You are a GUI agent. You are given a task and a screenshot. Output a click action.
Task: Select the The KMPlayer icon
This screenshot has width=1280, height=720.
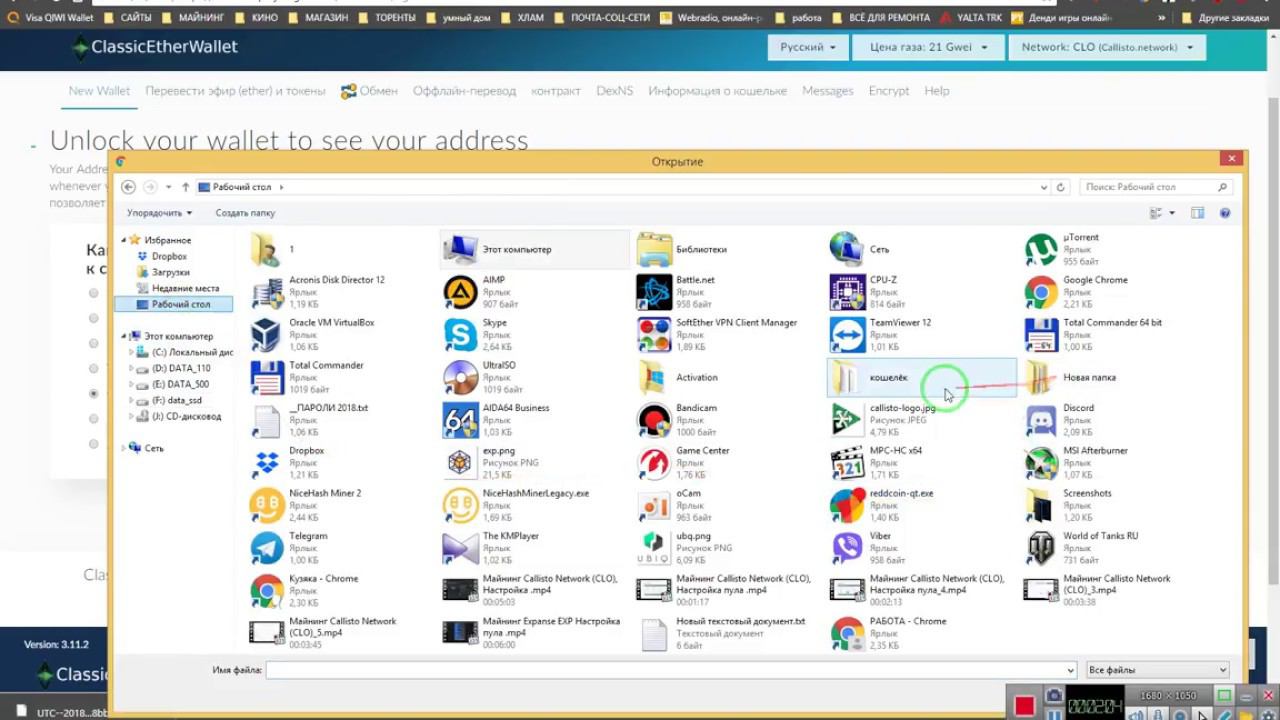[x=460, y=548]
